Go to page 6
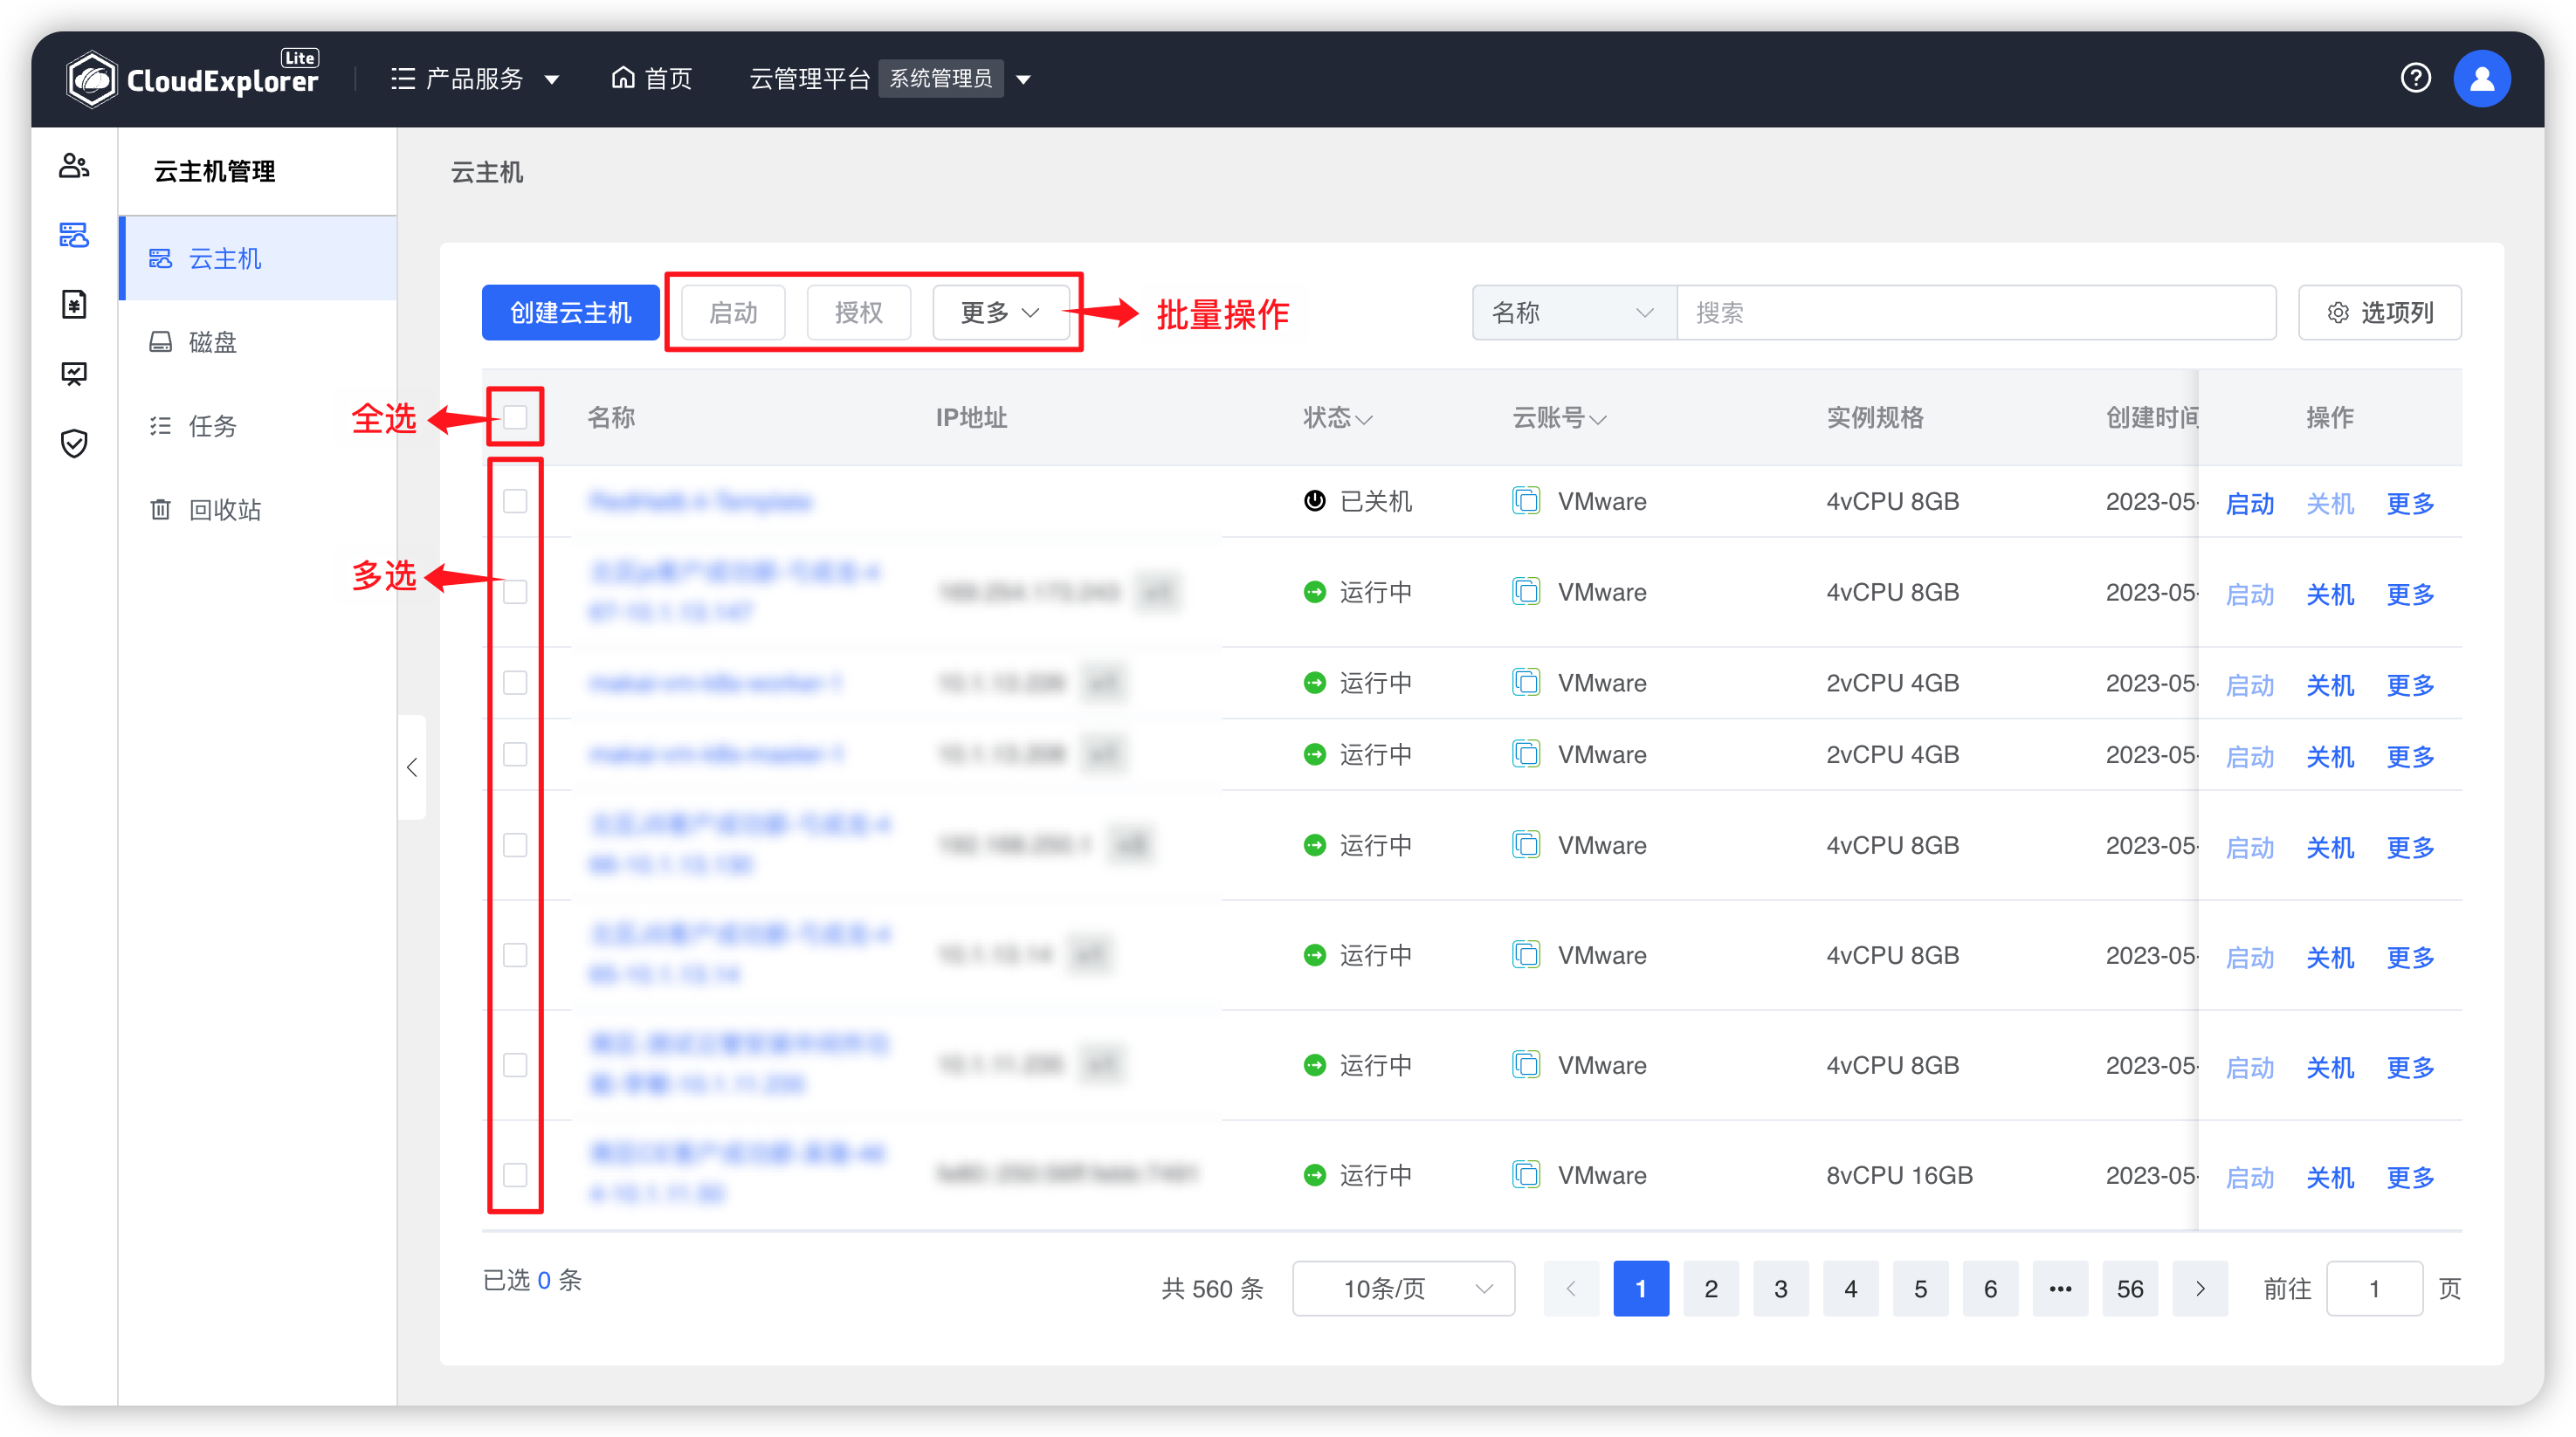This screenshot has width=2576, height=1437. pos(1990,1288)
